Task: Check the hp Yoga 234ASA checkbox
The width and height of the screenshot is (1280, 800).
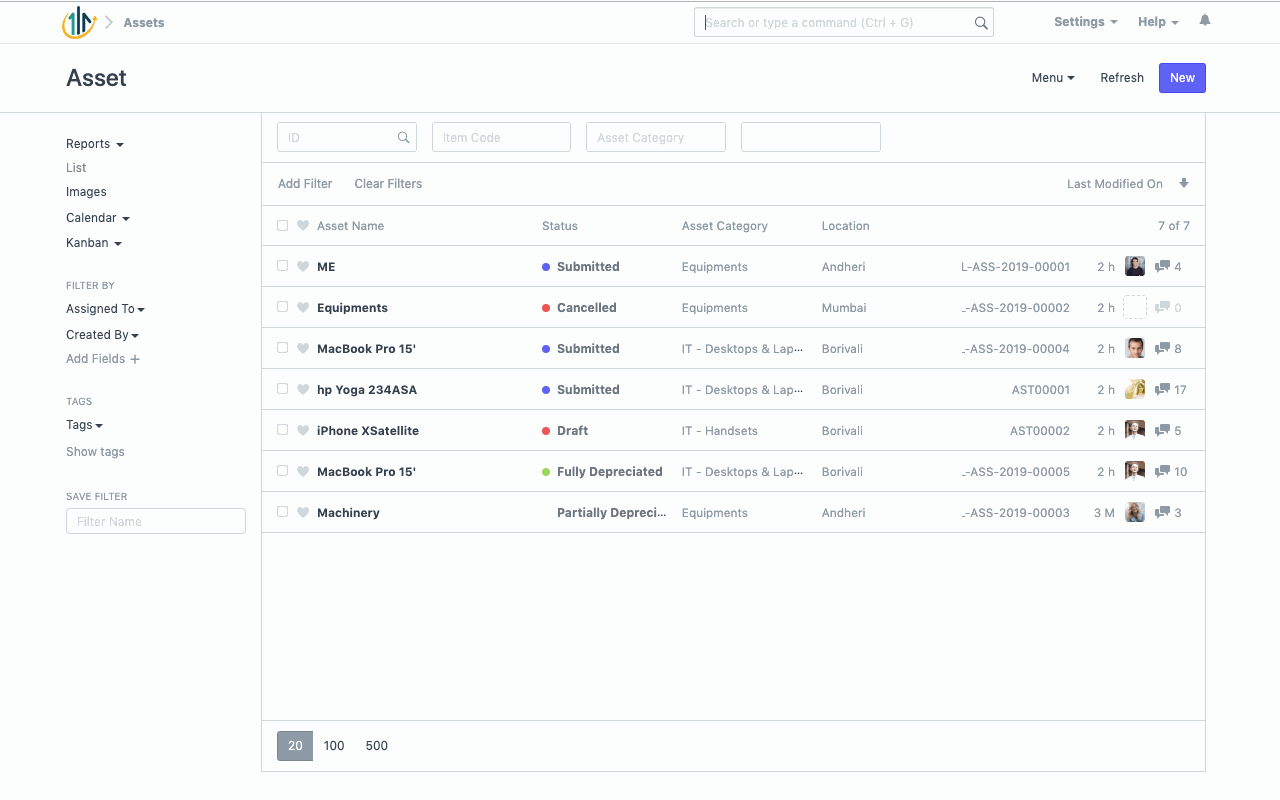Action: 282,389
